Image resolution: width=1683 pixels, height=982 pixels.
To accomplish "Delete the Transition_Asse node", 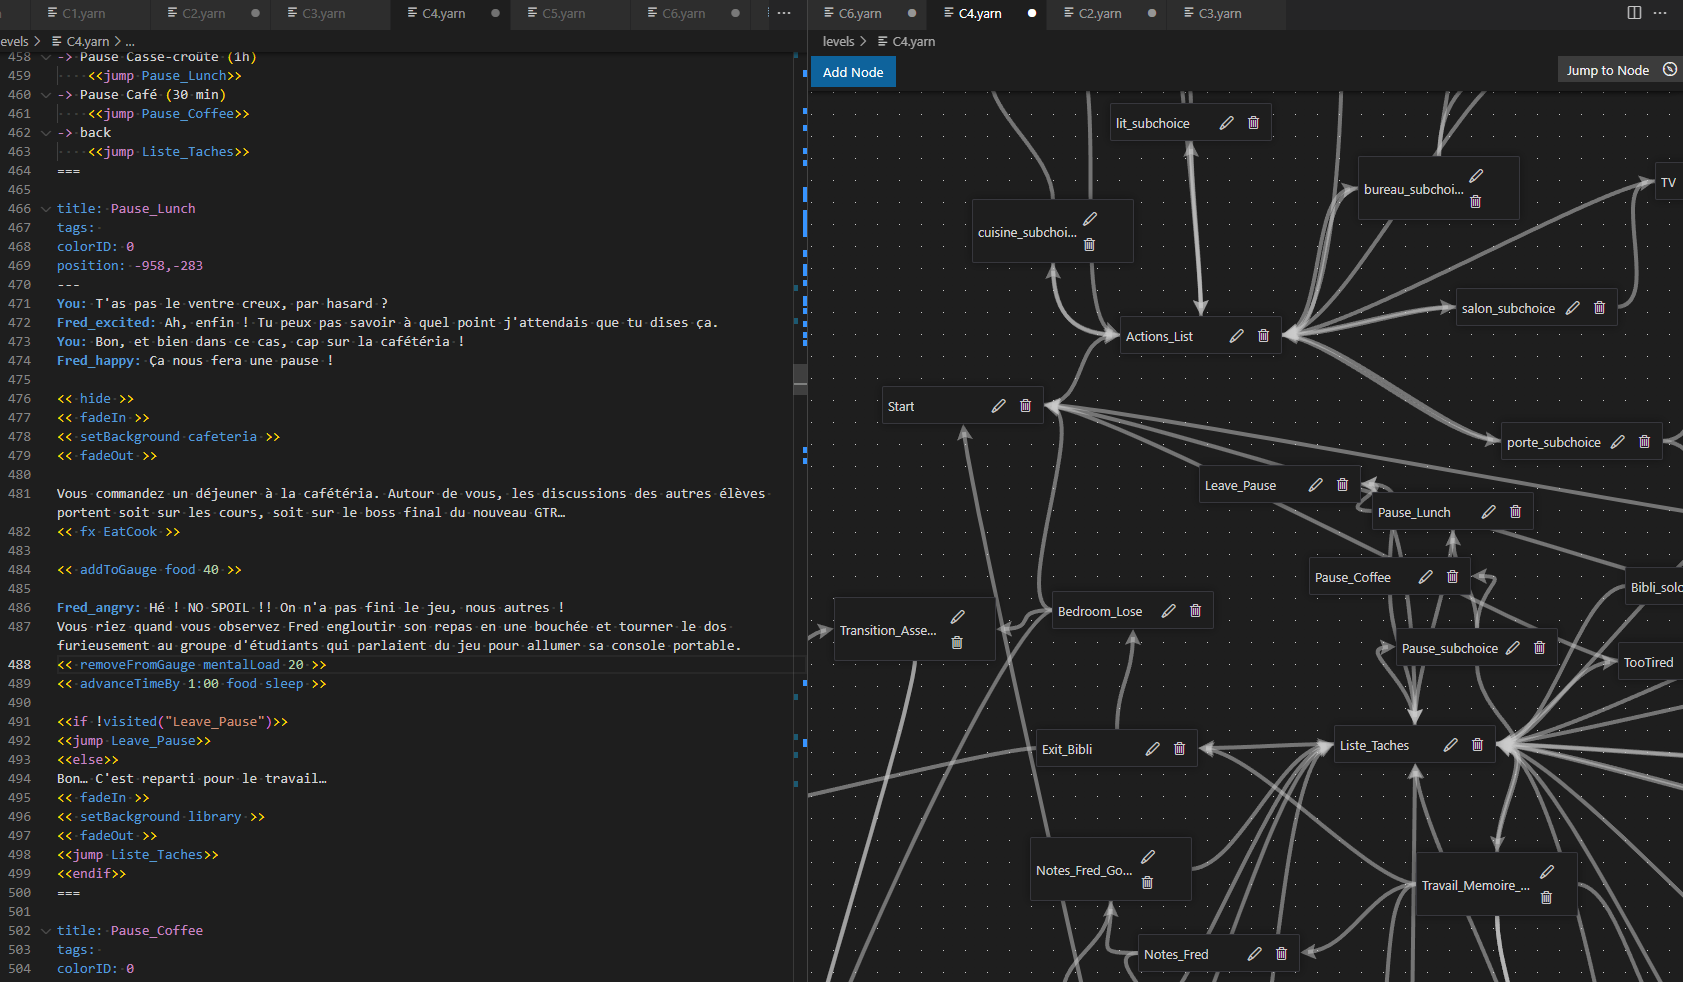I will (956, 643).
